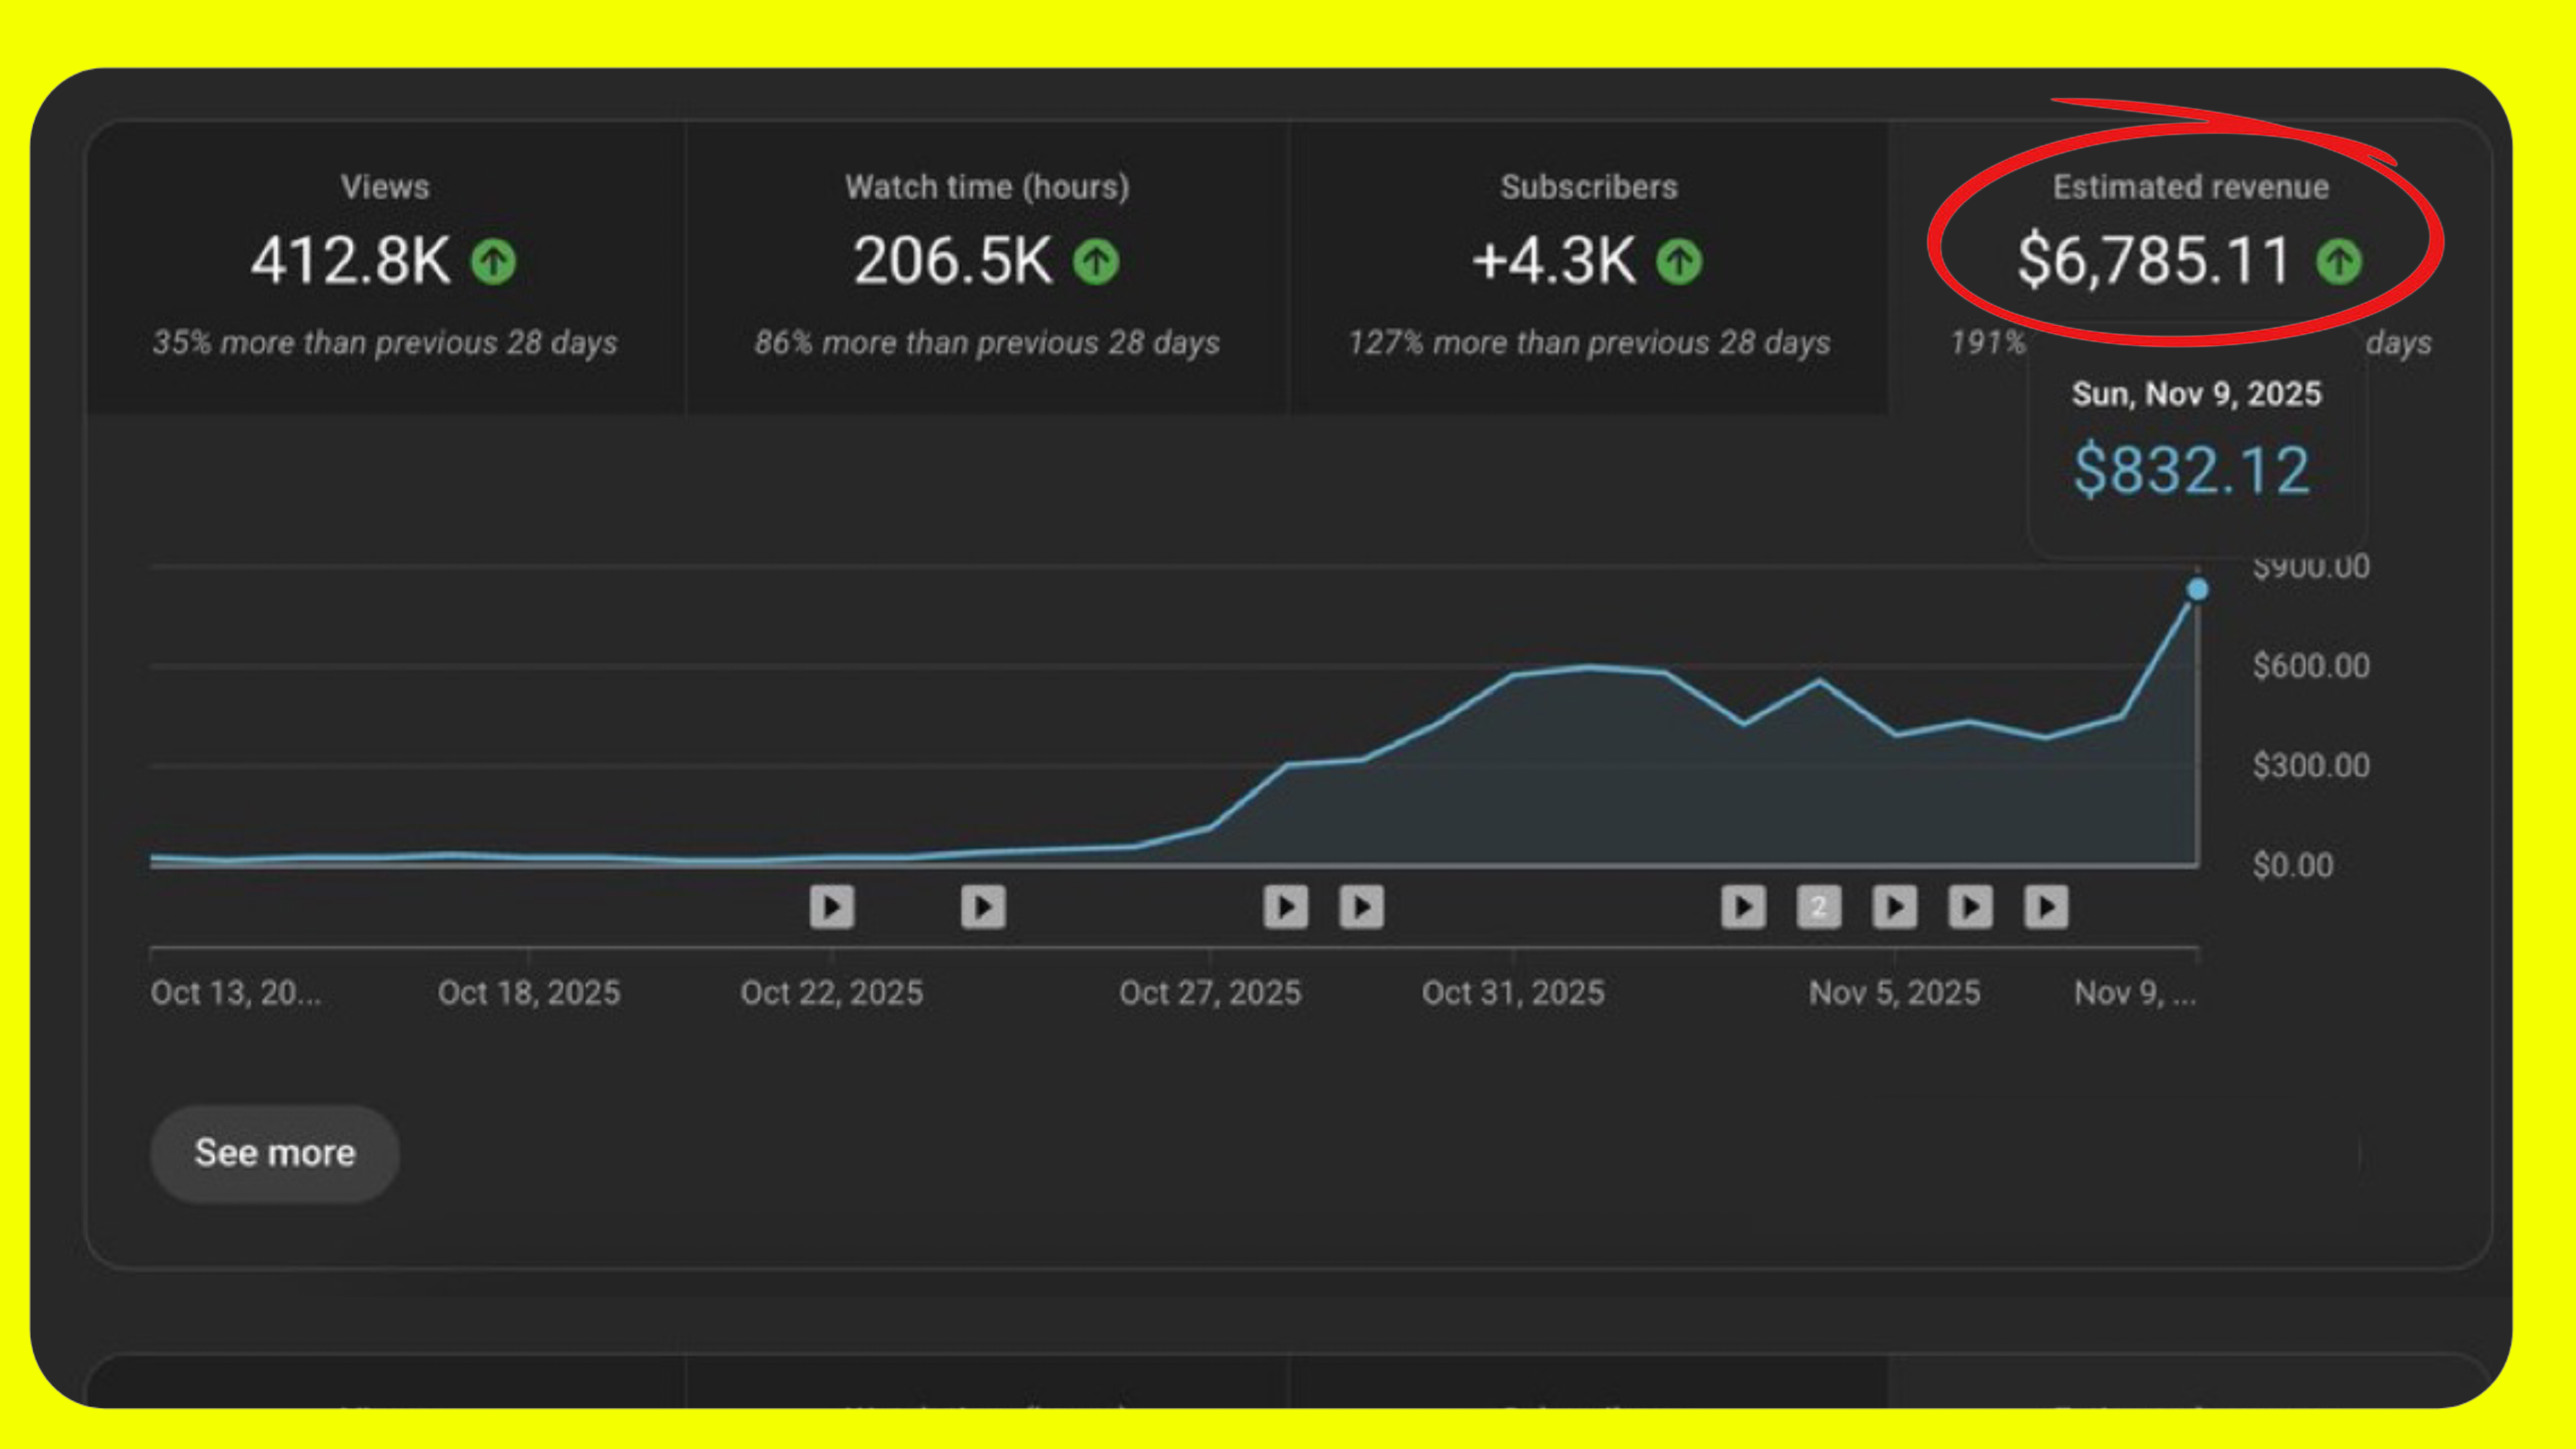This screenshot has height=1449, width=2576.
Task: Click video marker left of the 2 badge
Action: (x=1743, y=907)
